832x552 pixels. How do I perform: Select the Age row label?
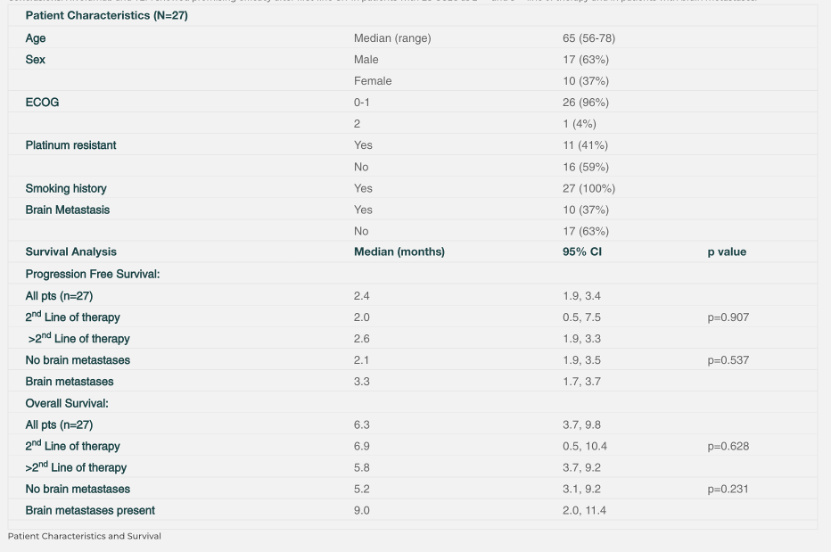click(x=36, y=38)
